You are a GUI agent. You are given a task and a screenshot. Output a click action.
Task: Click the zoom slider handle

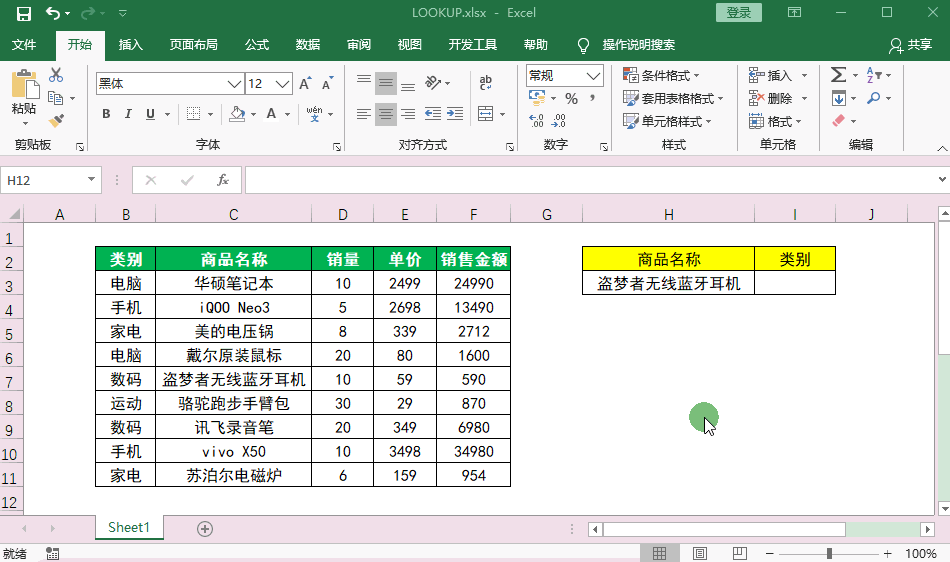(829, 553)
